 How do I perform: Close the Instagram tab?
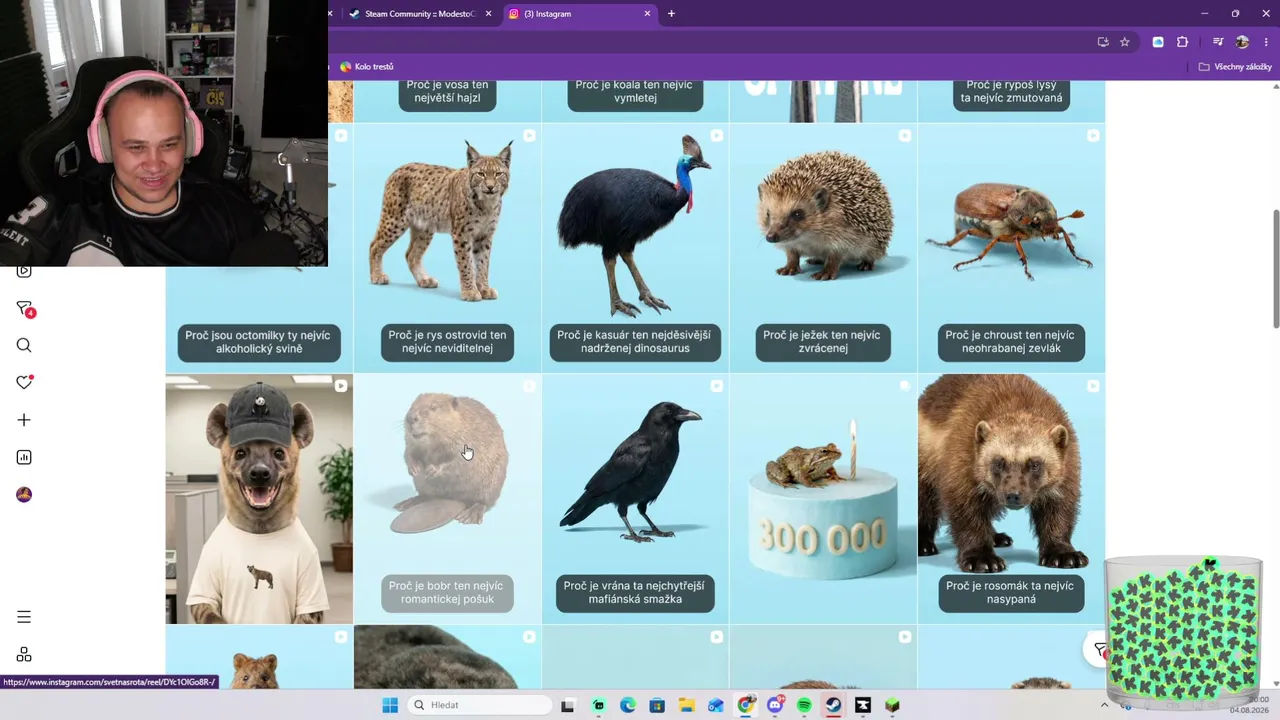[647, 14]
